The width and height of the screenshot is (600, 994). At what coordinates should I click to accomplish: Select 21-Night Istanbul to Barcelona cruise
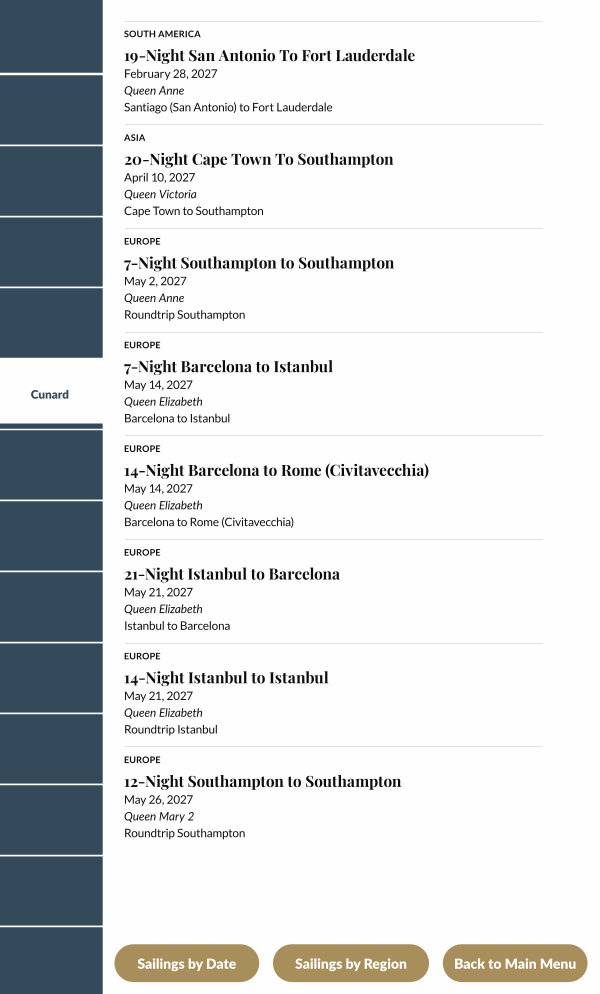pos(231,574)
